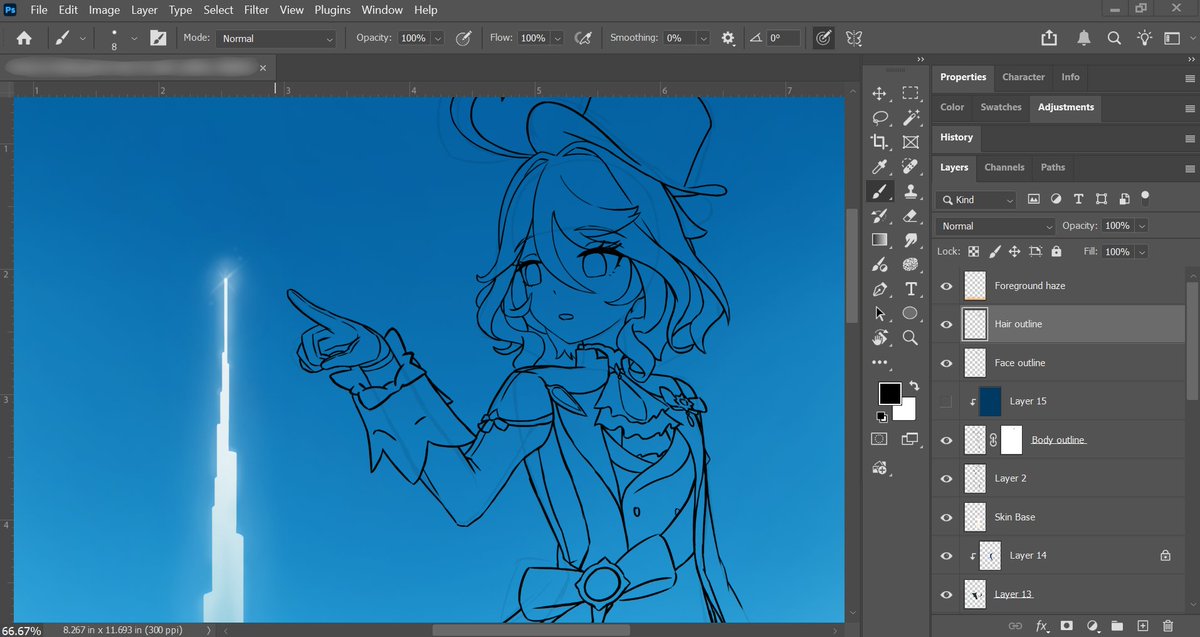
Task: Hide the Foreground haze layer
Action: pos(947,286)
